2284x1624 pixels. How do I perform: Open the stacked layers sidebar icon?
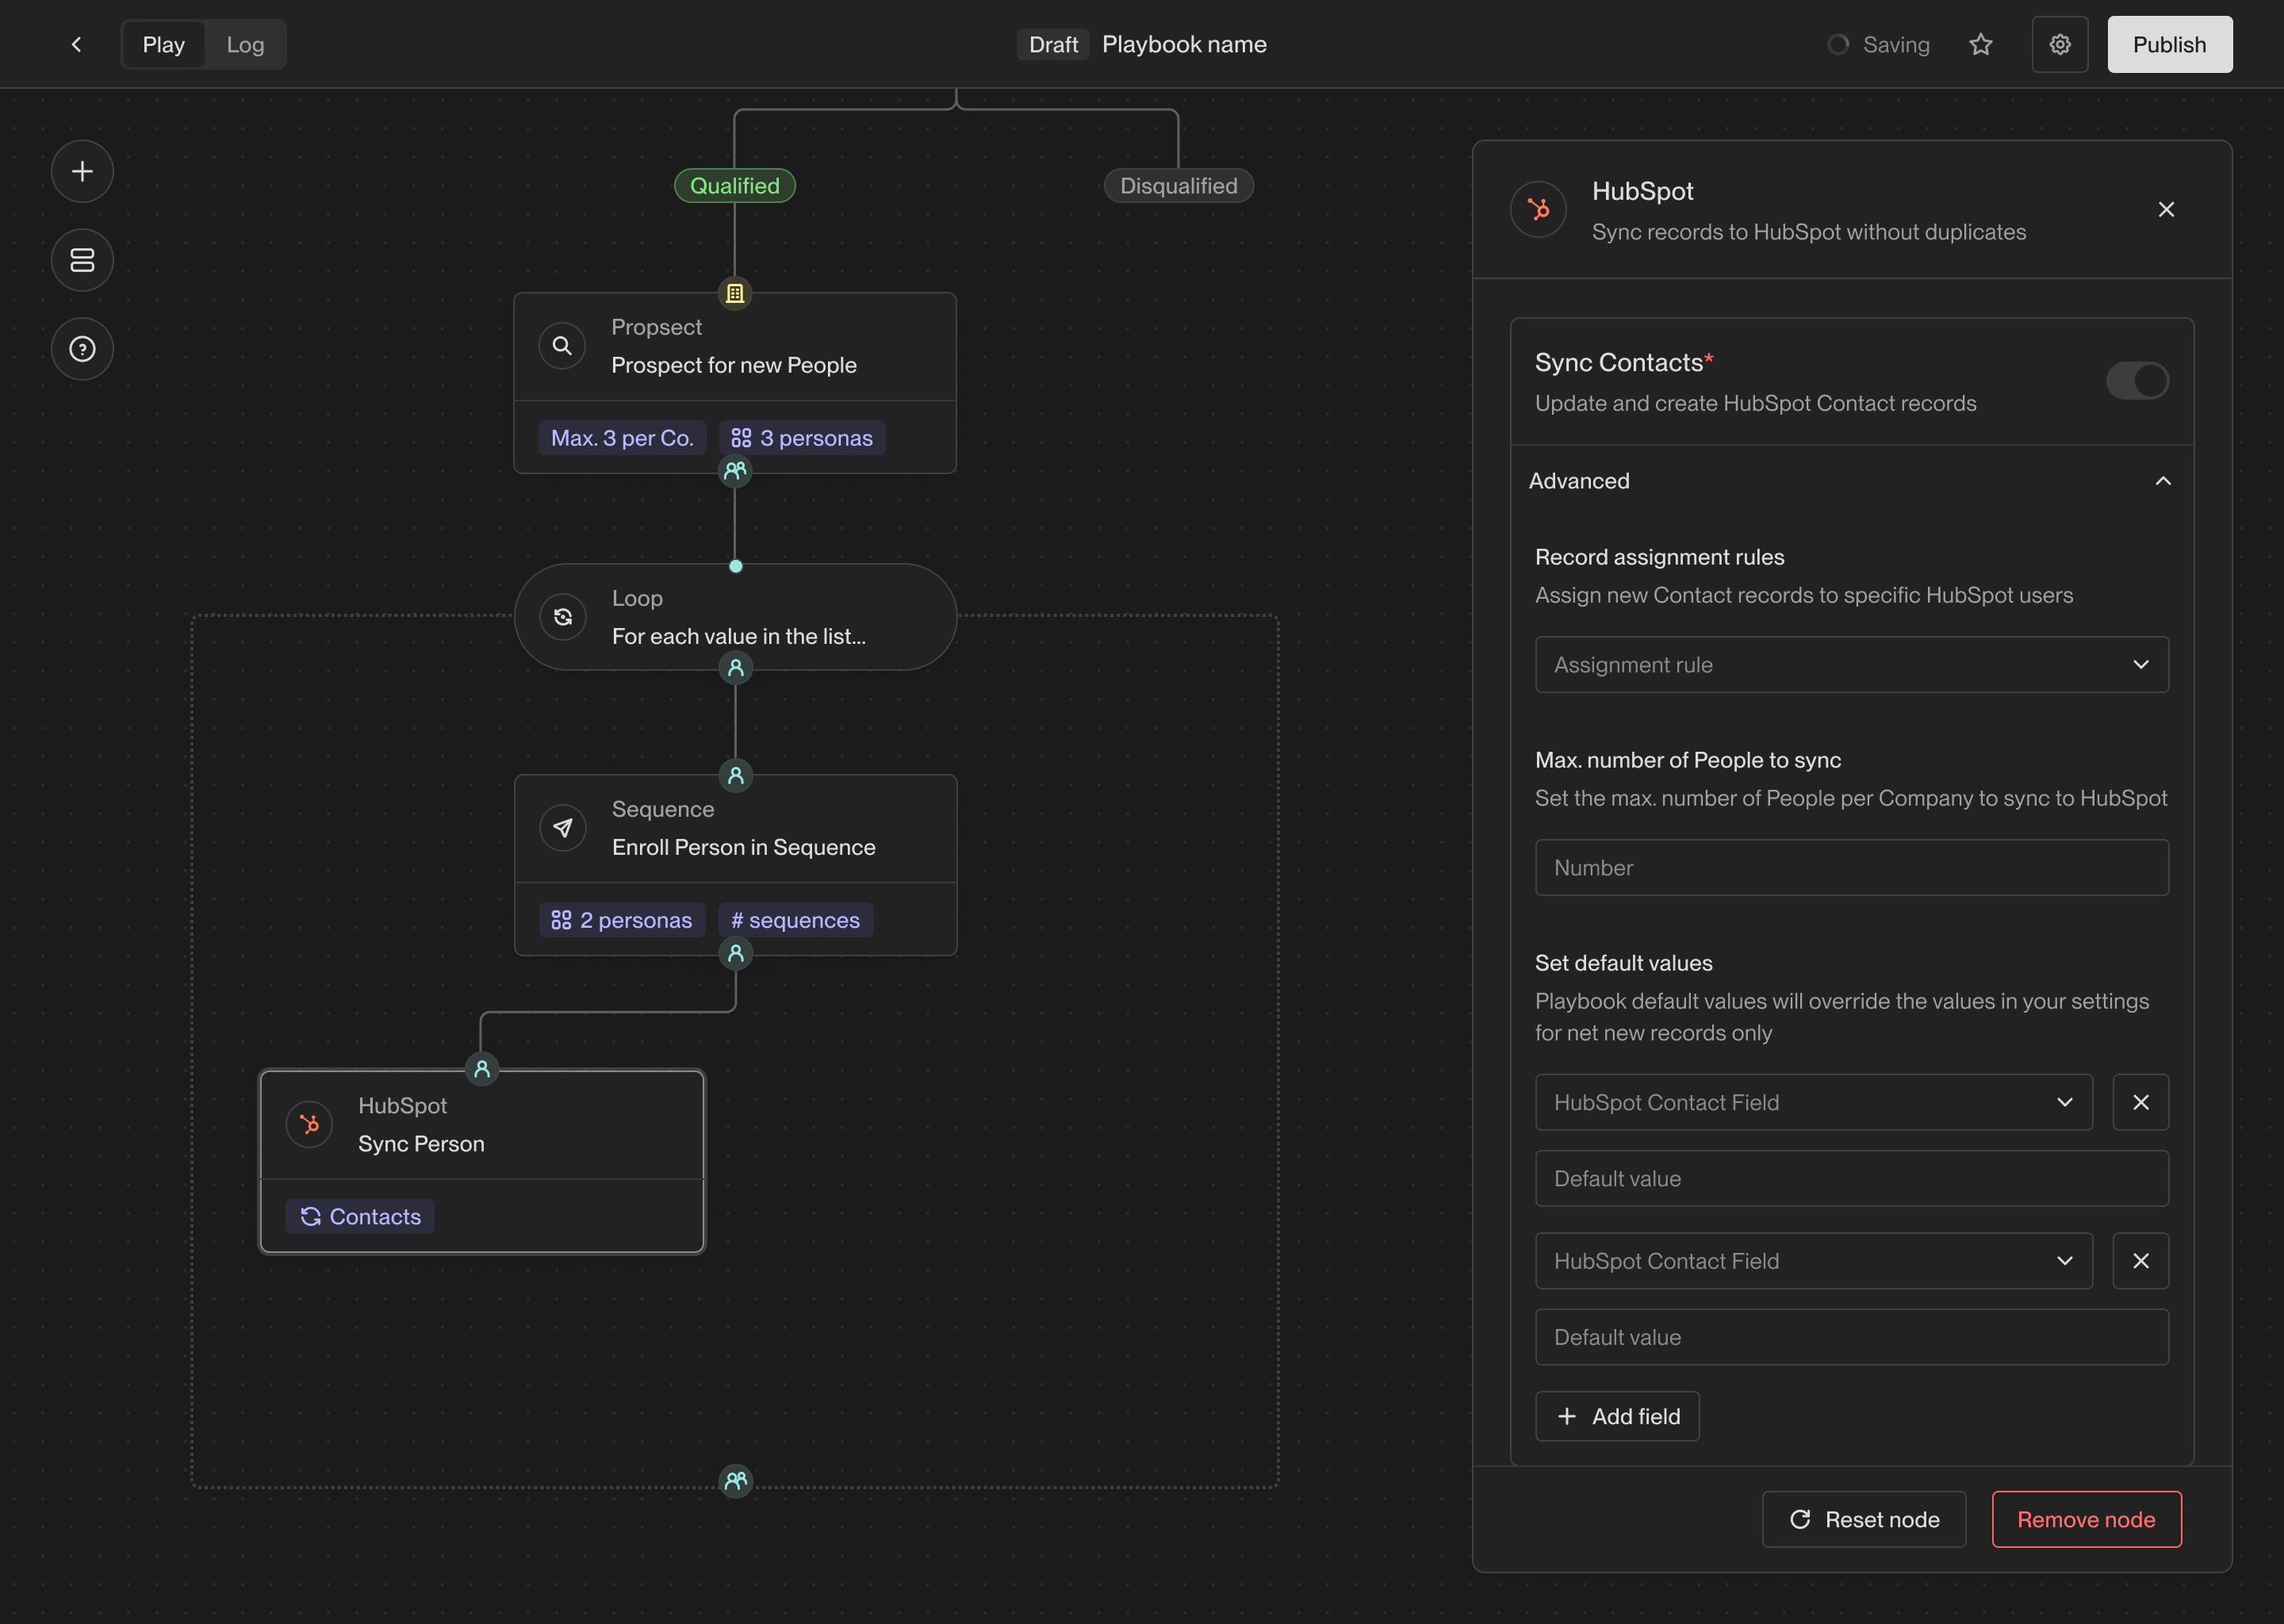(82, 260)
